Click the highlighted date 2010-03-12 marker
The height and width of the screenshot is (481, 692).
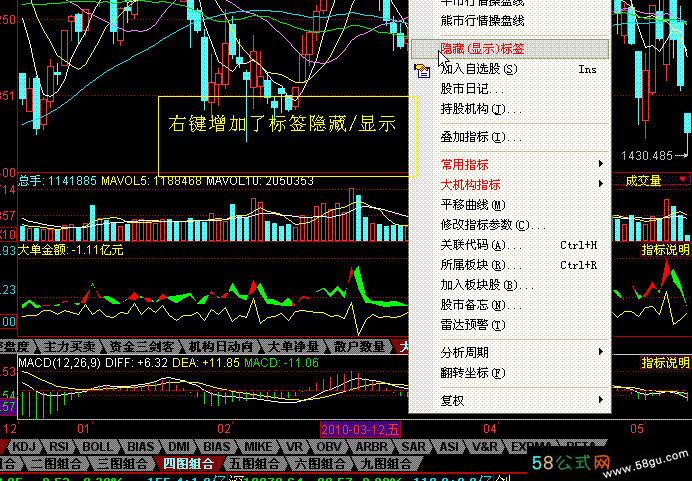(361, 429)
